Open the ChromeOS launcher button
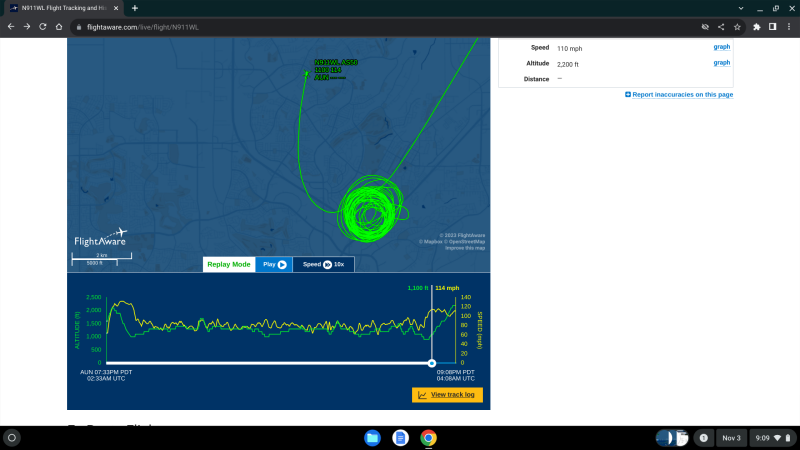 (12, 438)
